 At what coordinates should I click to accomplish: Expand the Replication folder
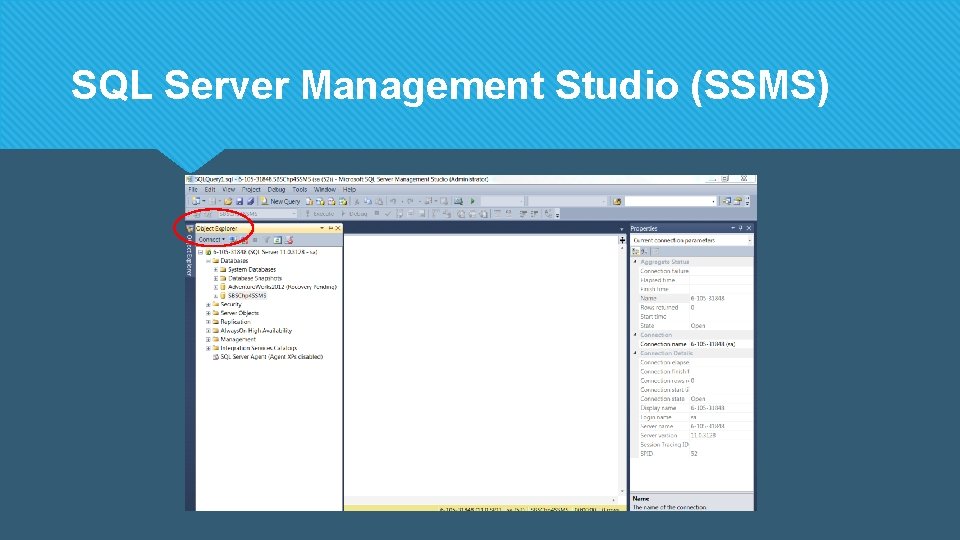click(x=208, y=321)
